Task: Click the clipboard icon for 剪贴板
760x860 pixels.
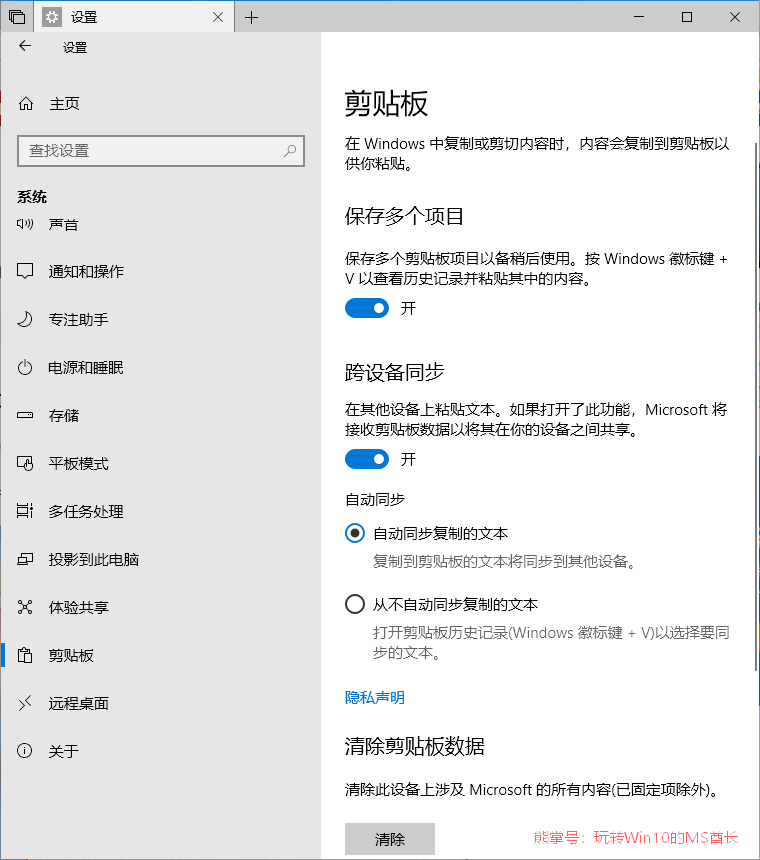Action: (25, 655)
